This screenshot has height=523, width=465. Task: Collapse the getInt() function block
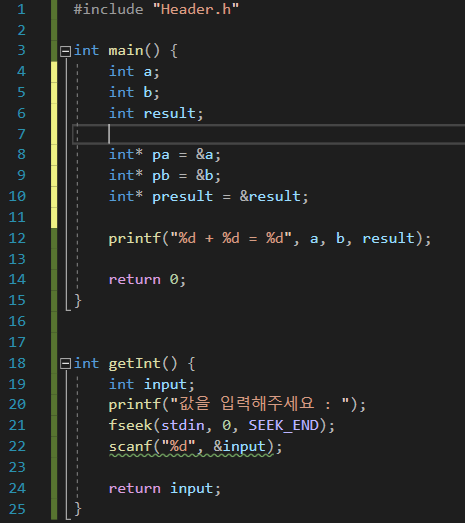(x=65, y=364)
